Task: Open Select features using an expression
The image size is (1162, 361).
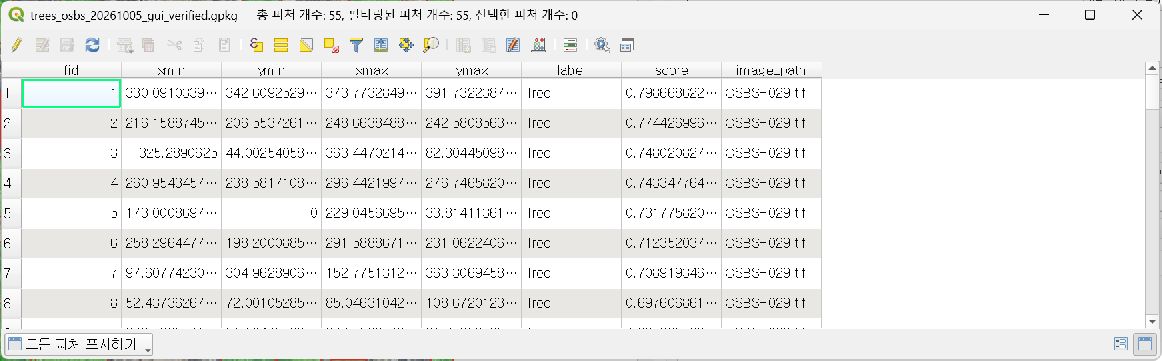Action: click(256, 45)
